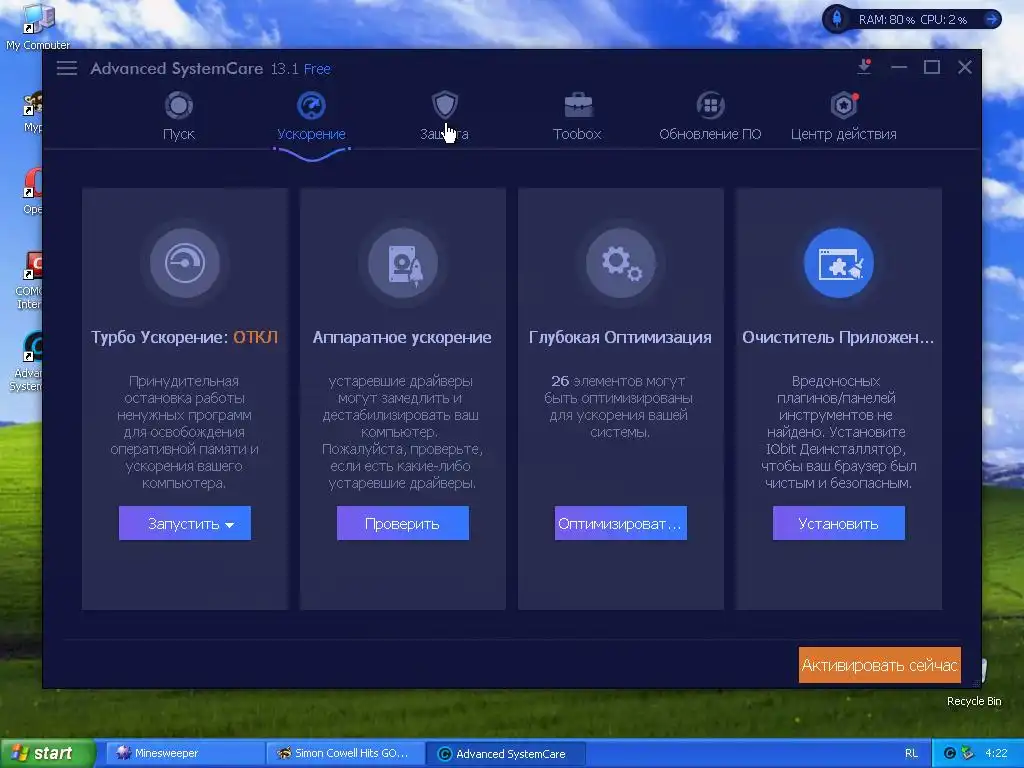Click the hardware acceleration disk rocket icon
The height and width of the screenshot is (768, 1024).
[403, 263]
